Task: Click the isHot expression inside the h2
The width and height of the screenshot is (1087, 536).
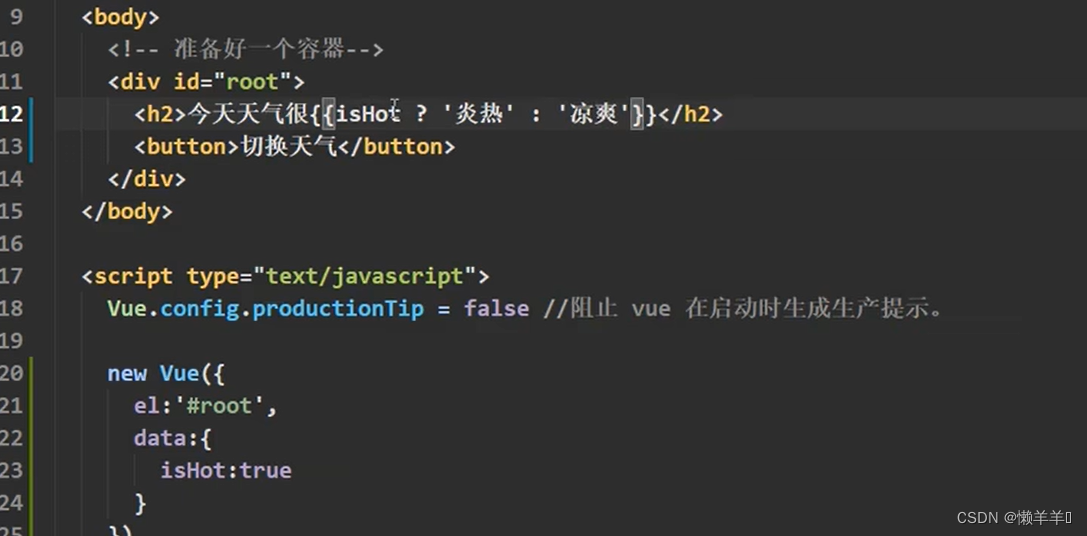Action: pyautogui.click(x=367, y=114)
